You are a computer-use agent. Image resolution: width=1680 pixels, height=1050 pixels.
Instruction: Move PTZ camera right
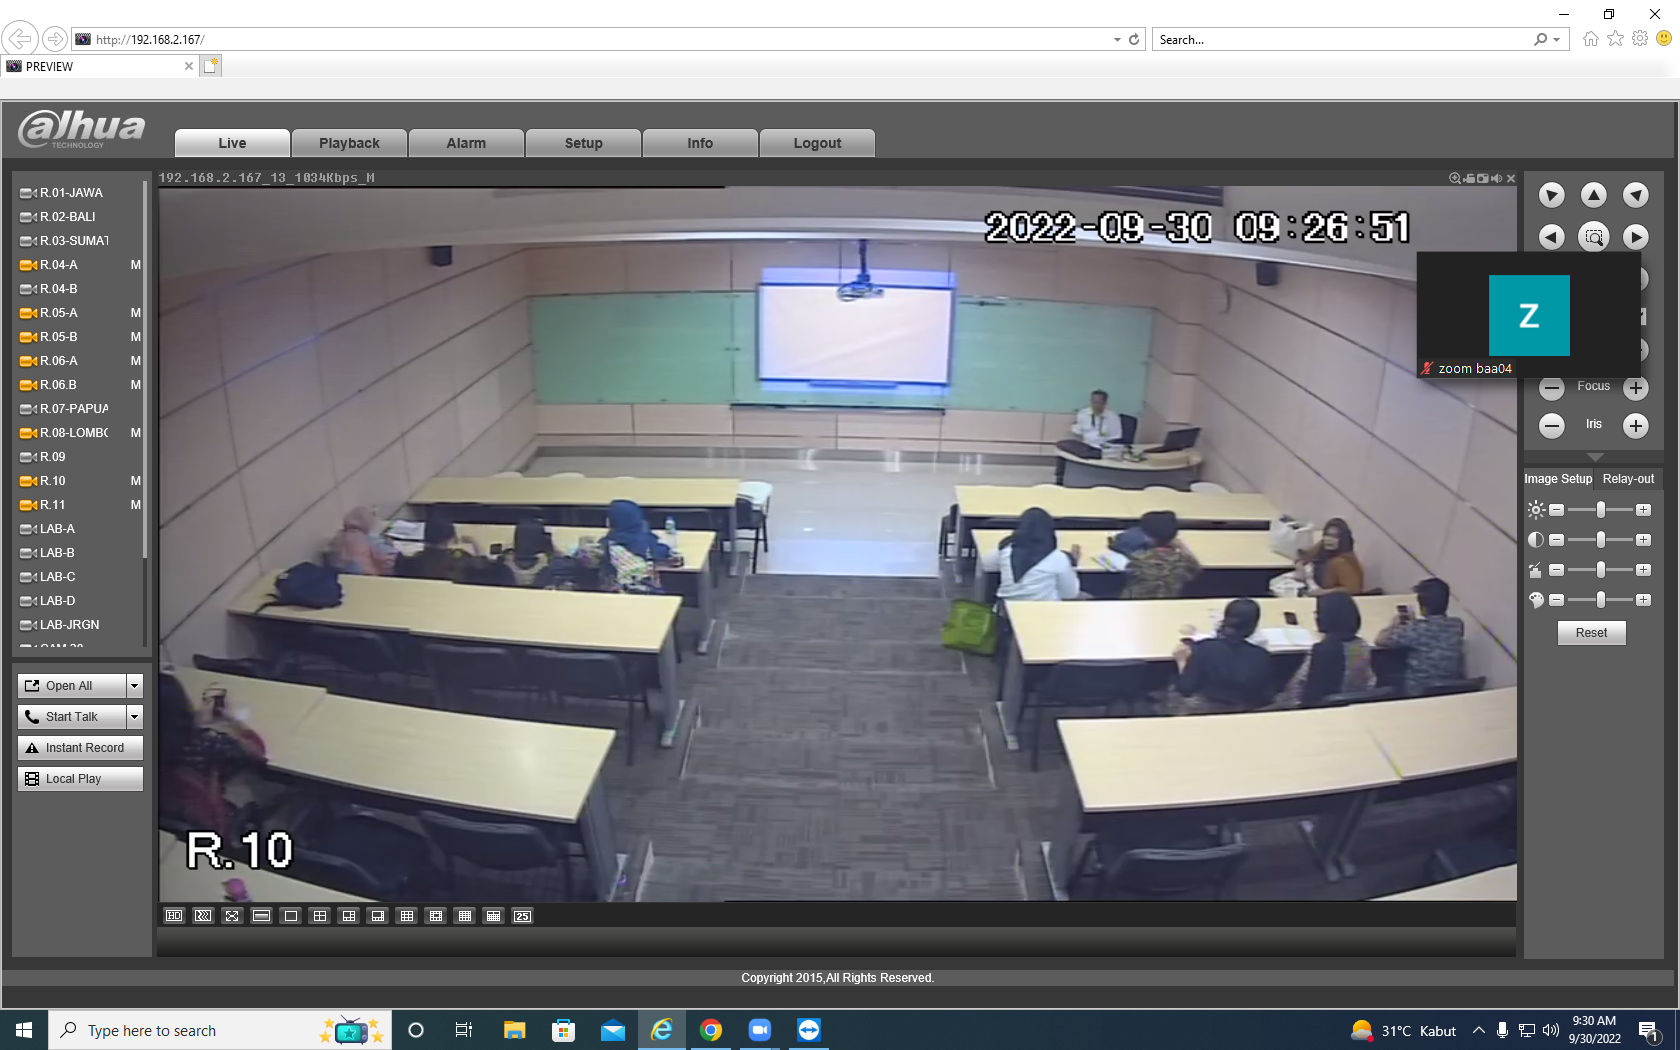tap(1636, 237)
